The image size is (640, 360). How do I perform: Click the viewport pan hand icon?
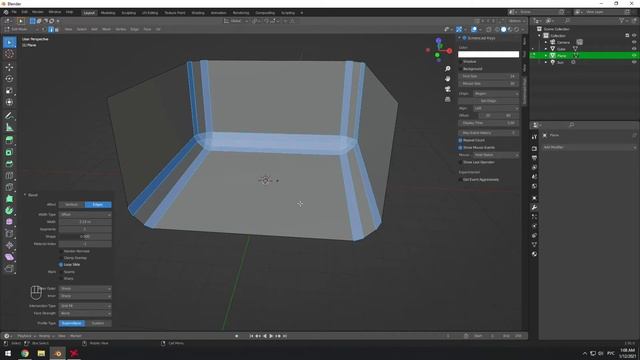pos(448,78)
